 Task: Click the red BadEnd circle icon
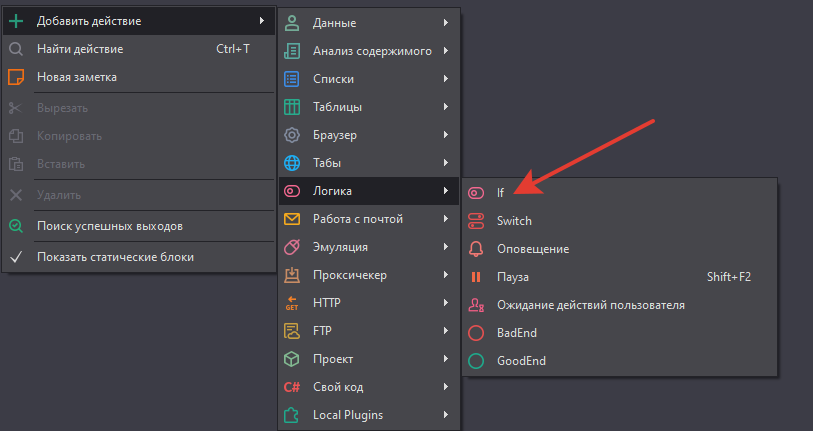point(476,332)
